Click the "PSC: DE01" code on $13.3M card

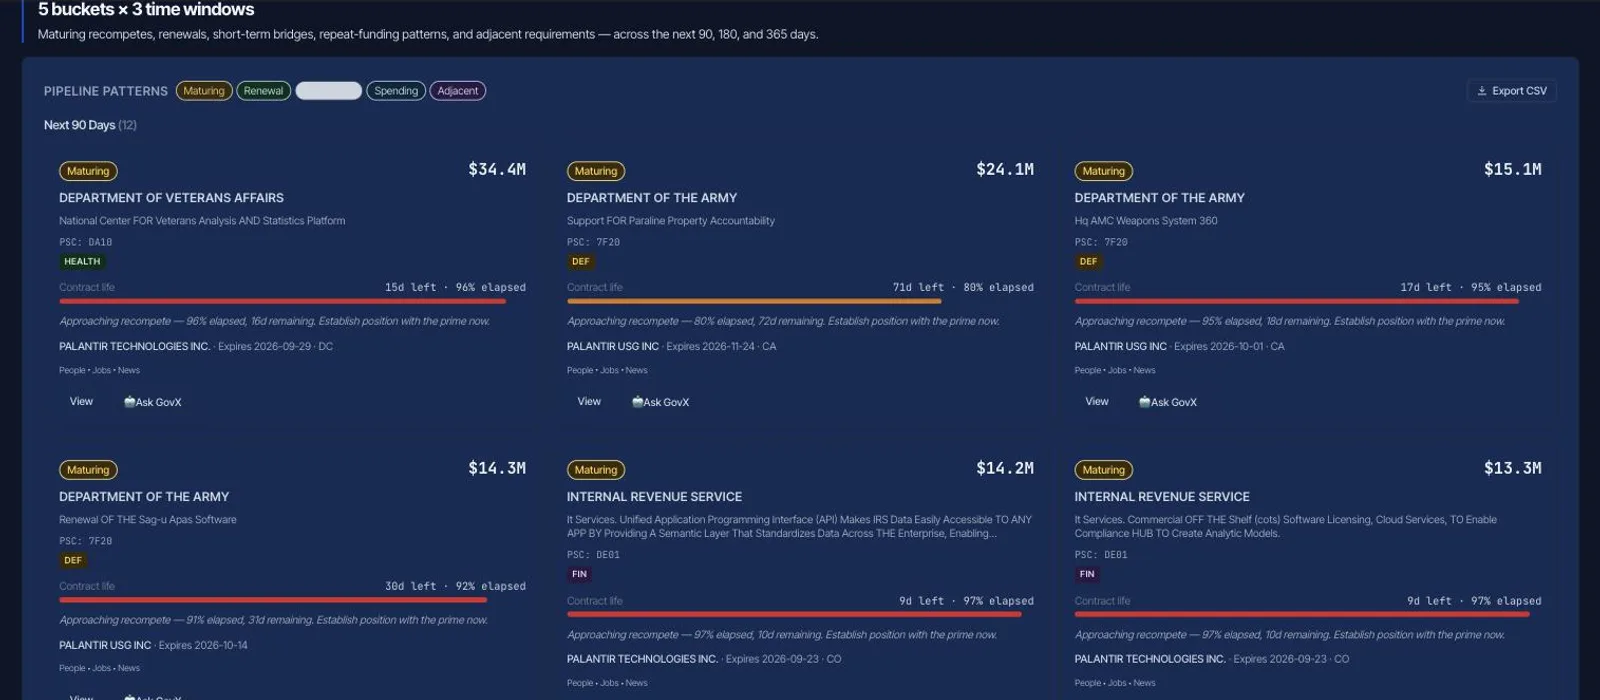pos(1101,555)
